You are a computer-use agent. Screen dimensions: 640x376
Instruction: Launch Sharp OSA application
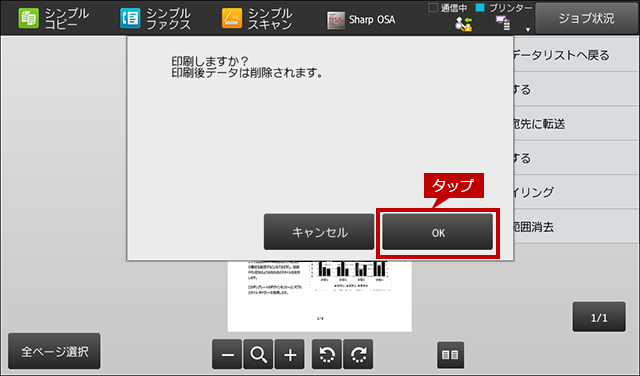tap(361, 20)
